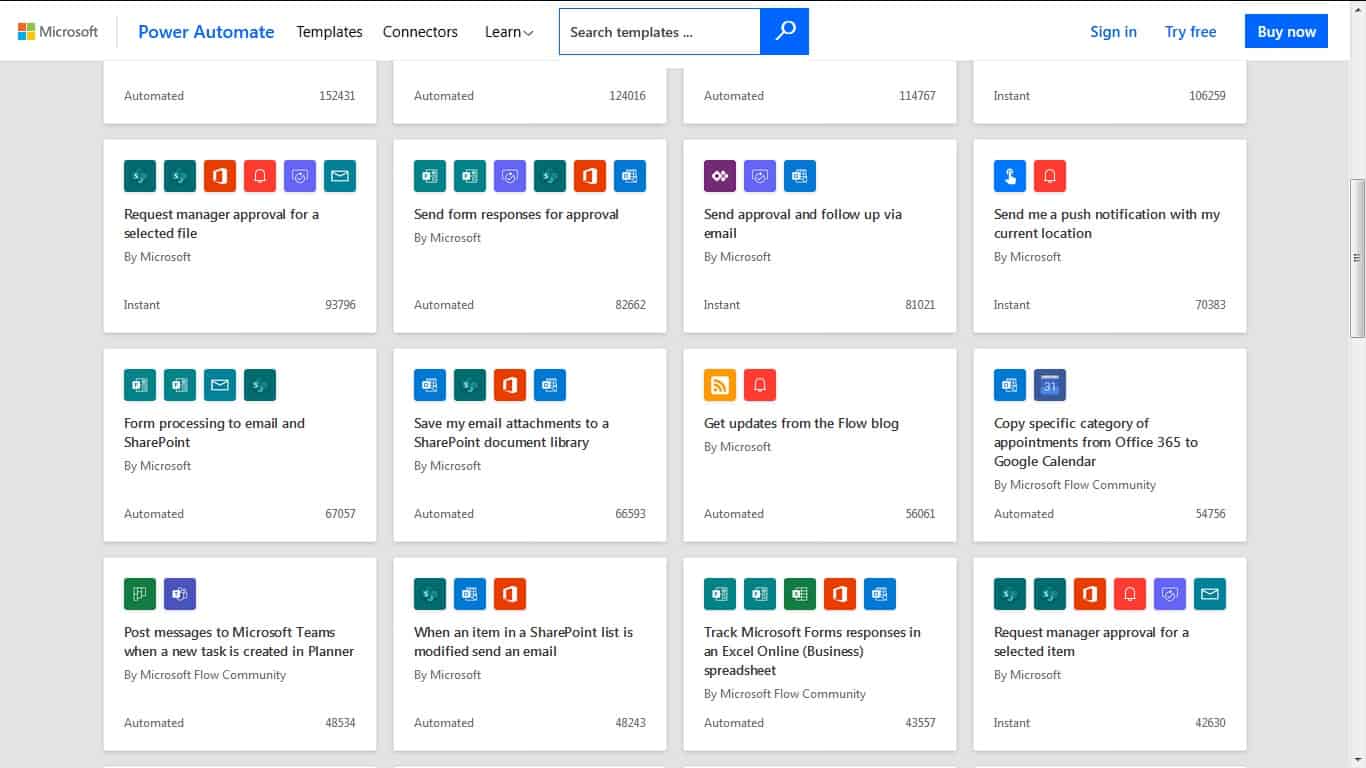This screenshot has height=768, width=1366.
Task: Click the Sign in link
Action: pyautogui.click(x=1113, y=32)
